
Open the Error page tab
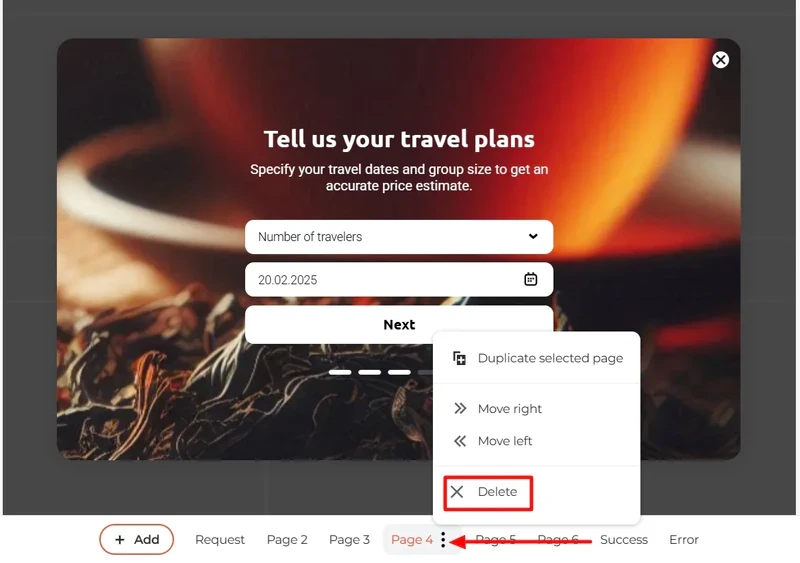(x=684, y=540)
